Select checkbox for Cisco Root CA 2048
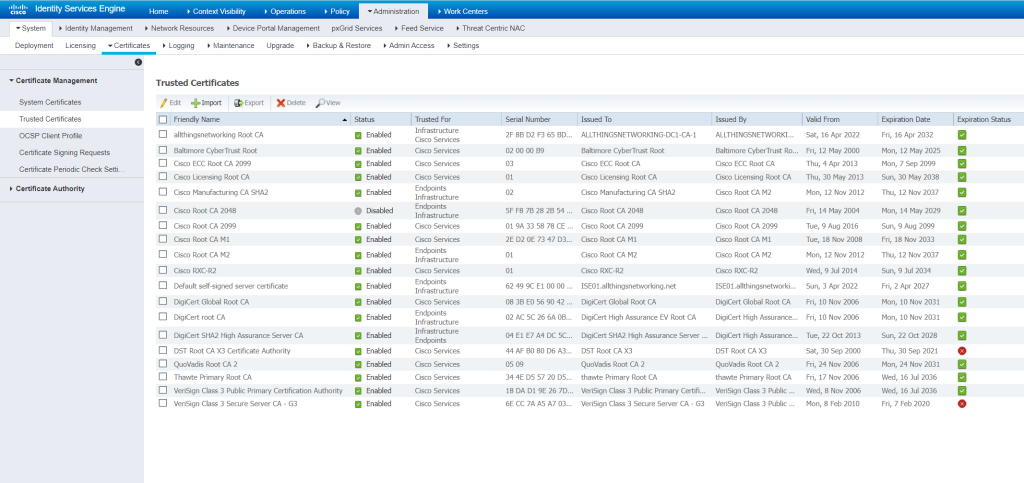The image size is (1024, 483). tap(163, 210)
